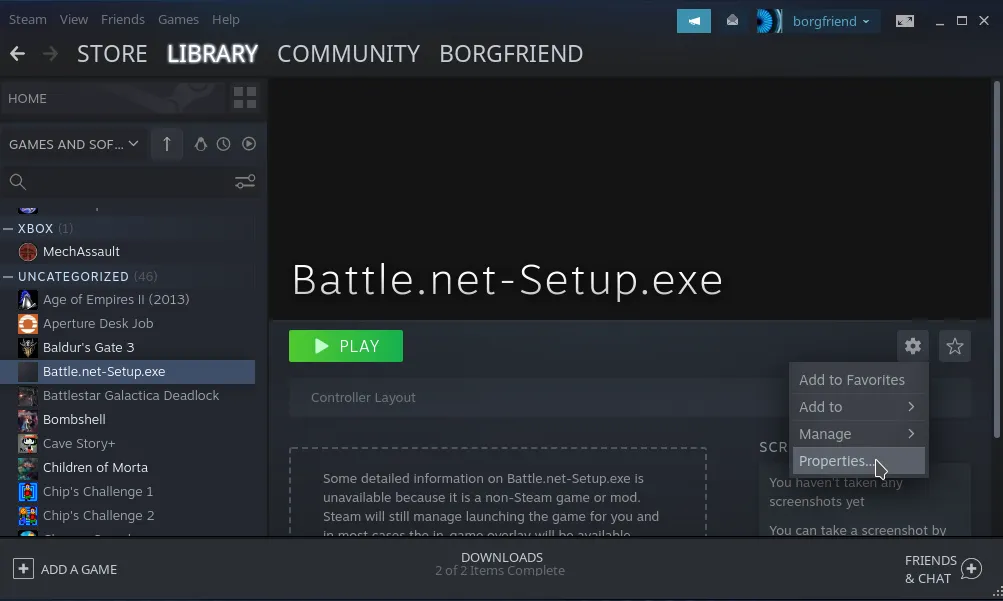This screenshot has height=601, width=1003.
Task: Toggle the Linux penguin games filter
Action: (x=200, y=144)
